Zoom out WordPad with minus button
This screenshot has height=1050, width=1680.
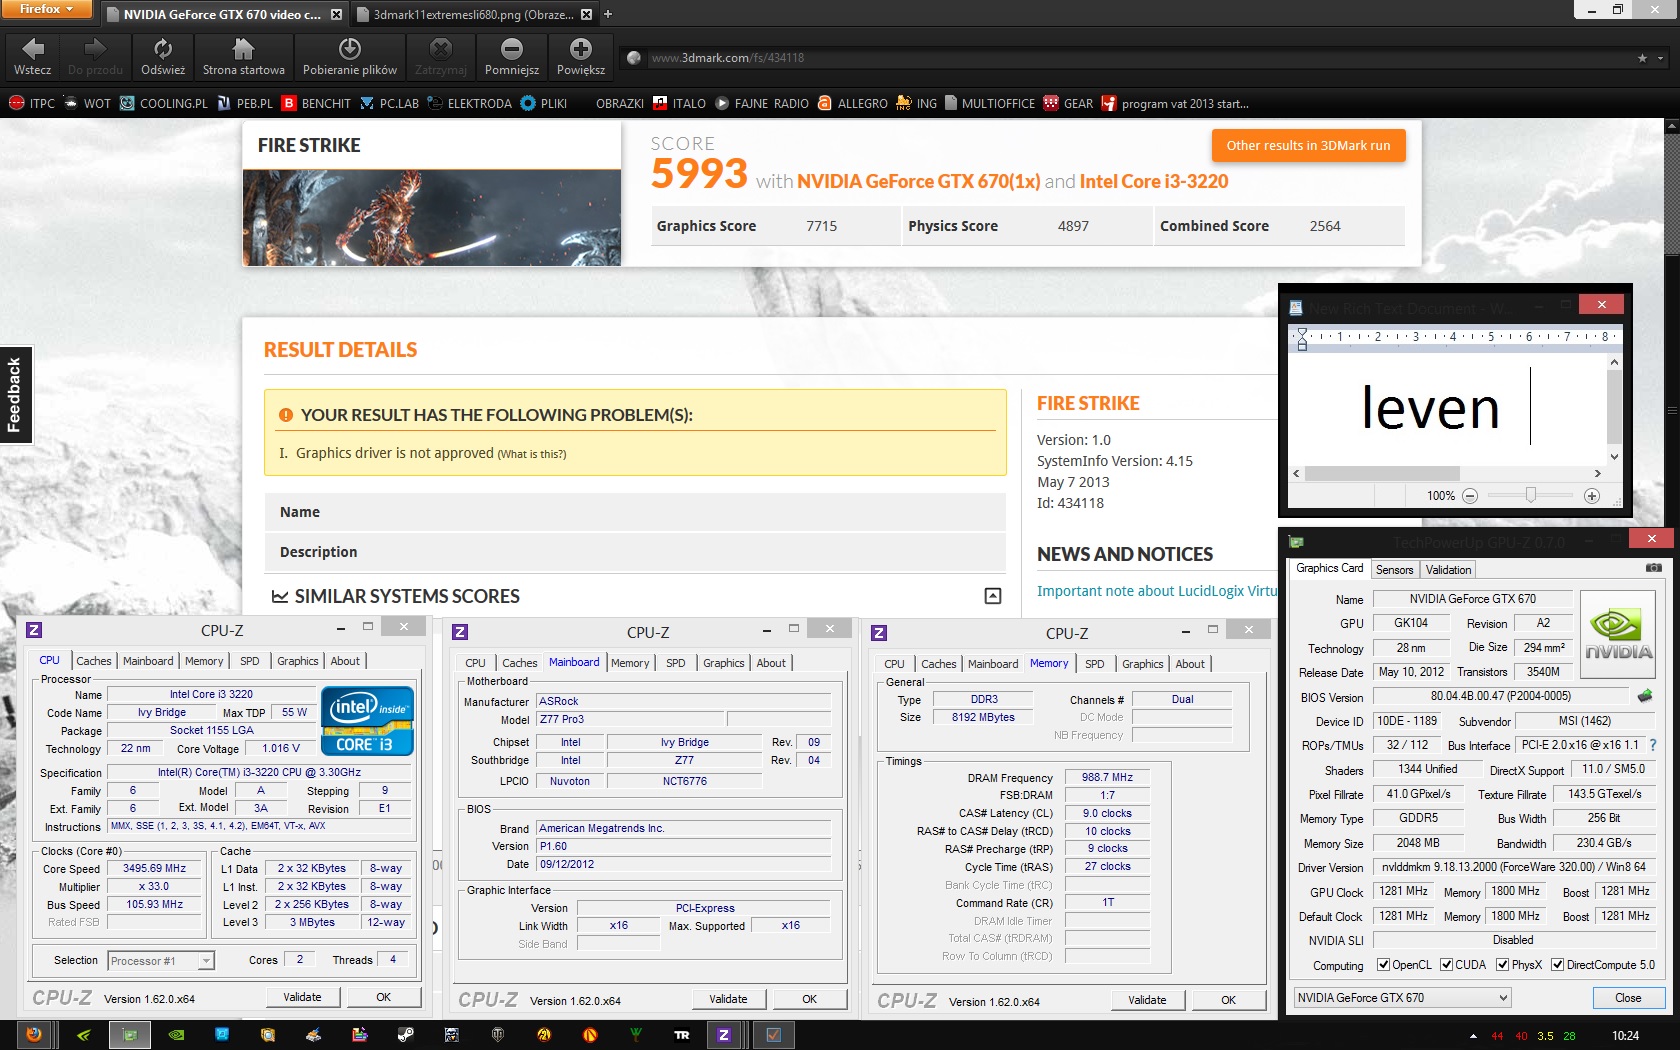[1470, 496]
